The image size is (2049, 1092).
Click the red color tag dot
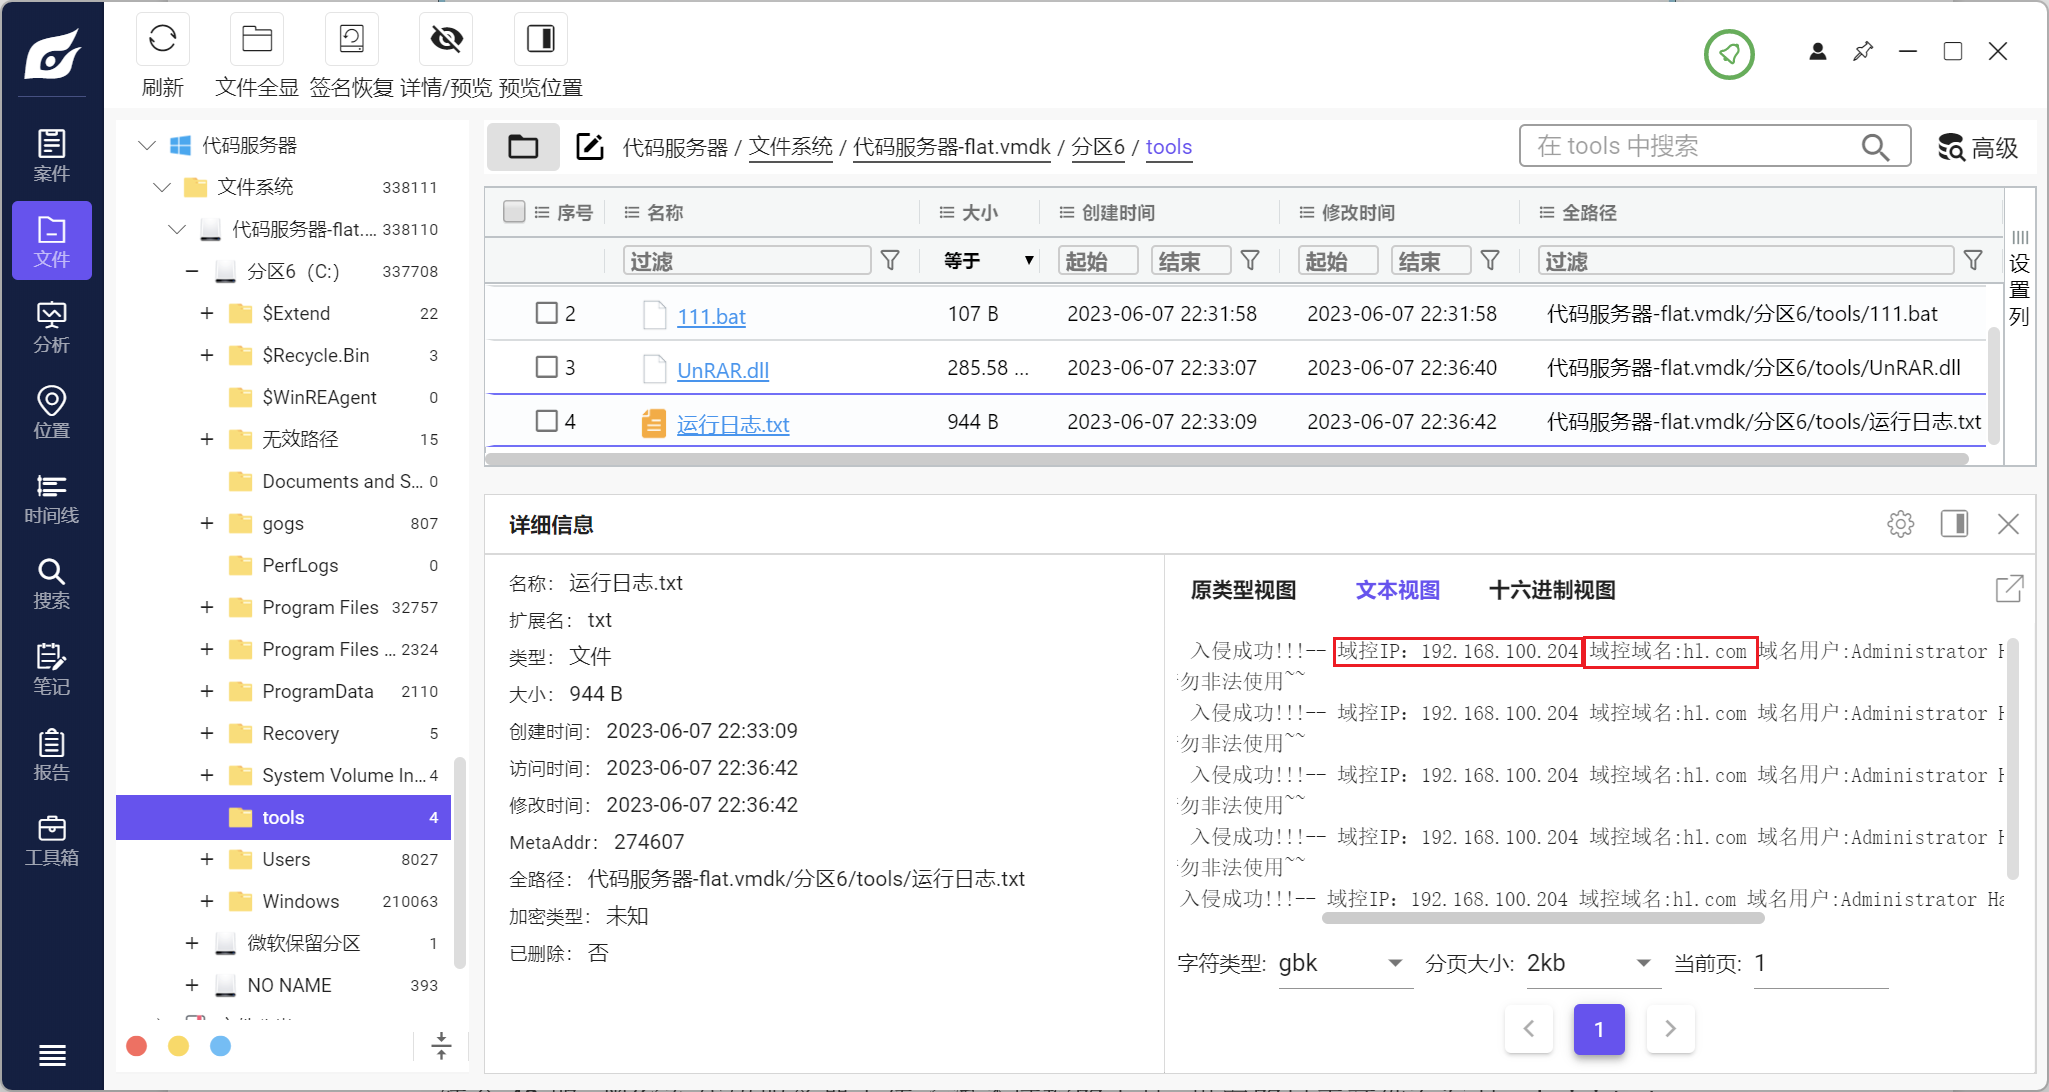[x=137, y=1046]
